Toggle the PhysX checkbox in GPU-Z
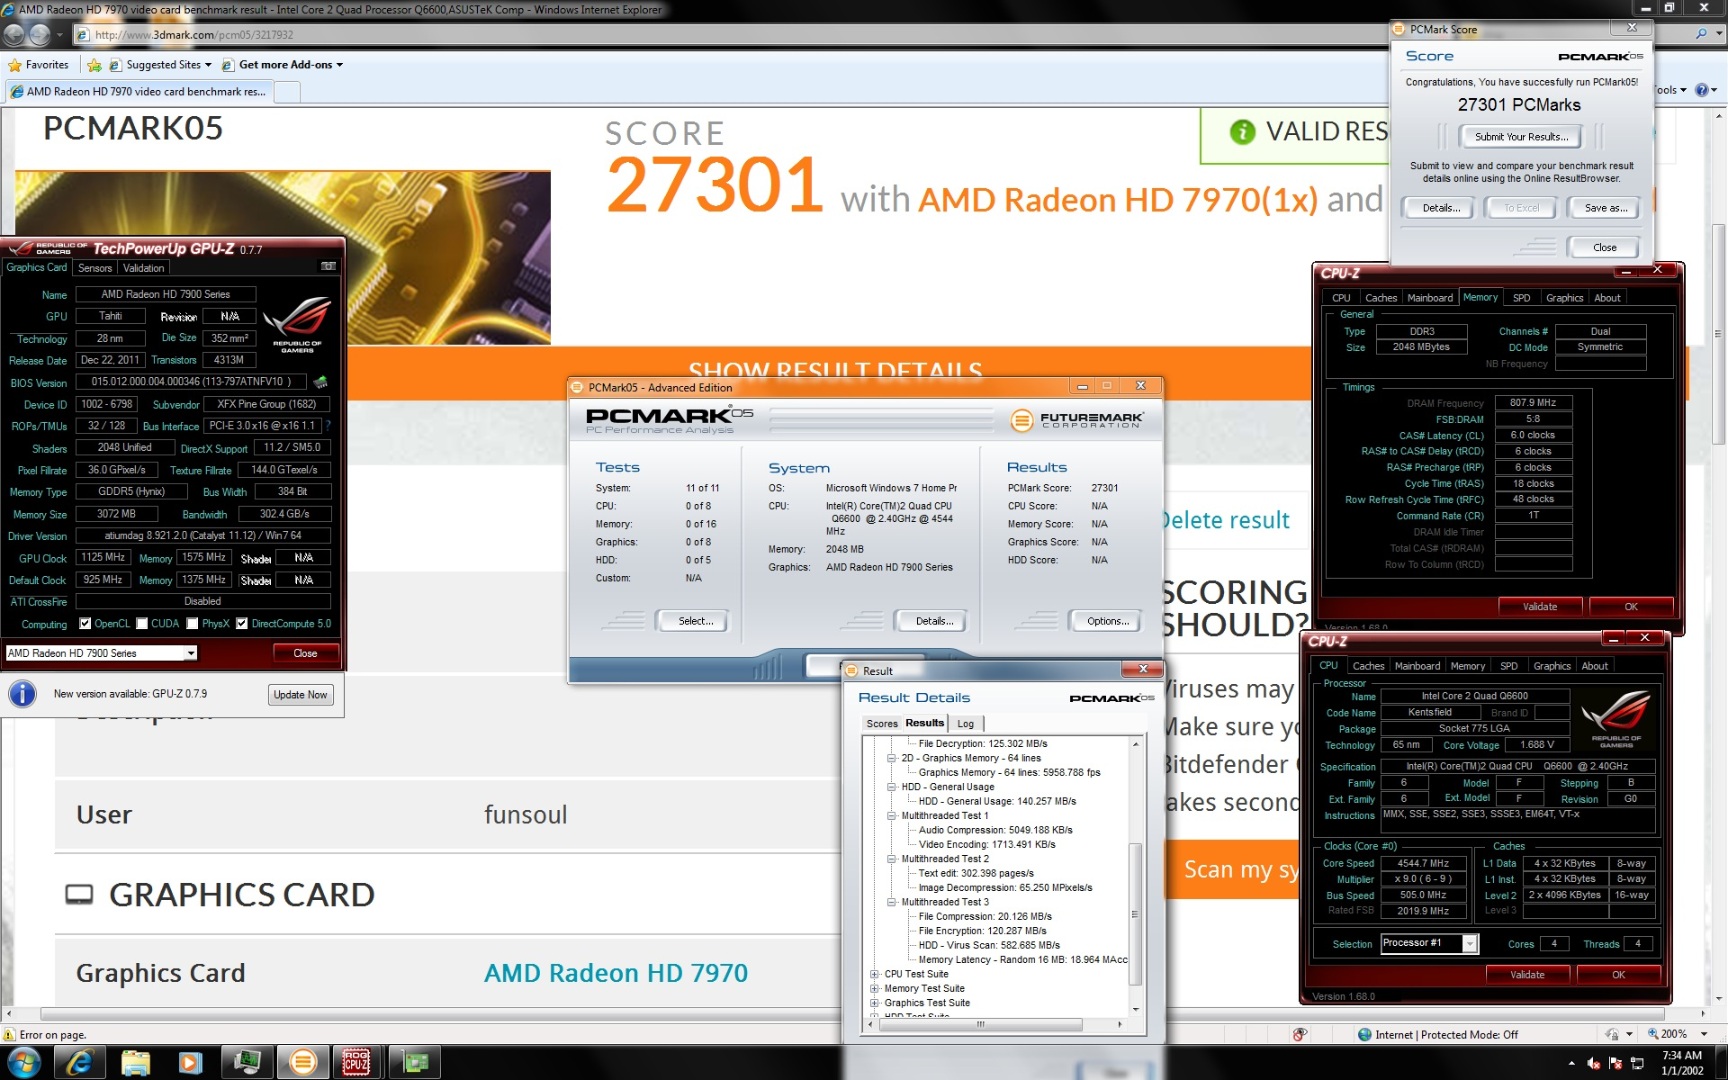1728x1080 pixels. [x=192, y=623]
